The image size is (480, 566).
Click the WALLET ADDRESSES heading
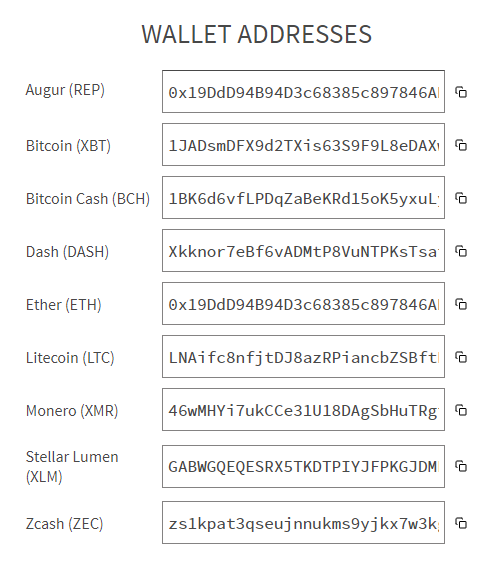[x=257, y=34]
